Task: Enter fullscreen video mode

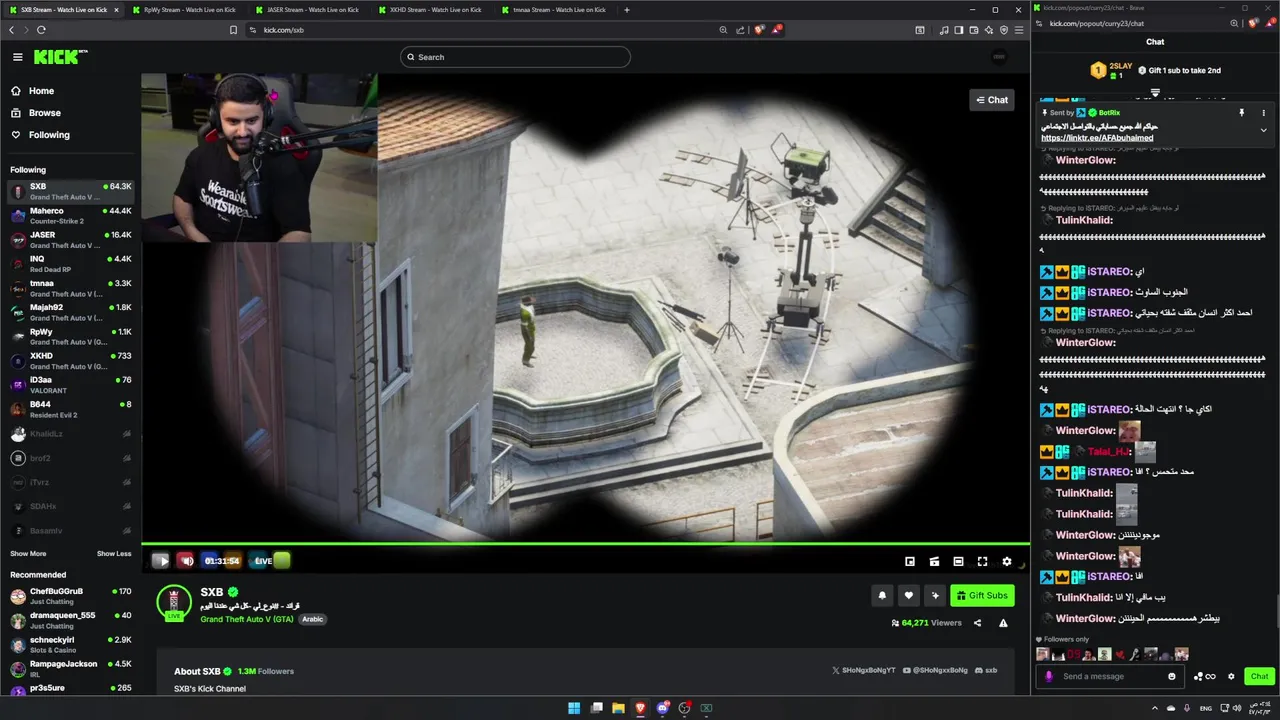Action: [982, 562]
